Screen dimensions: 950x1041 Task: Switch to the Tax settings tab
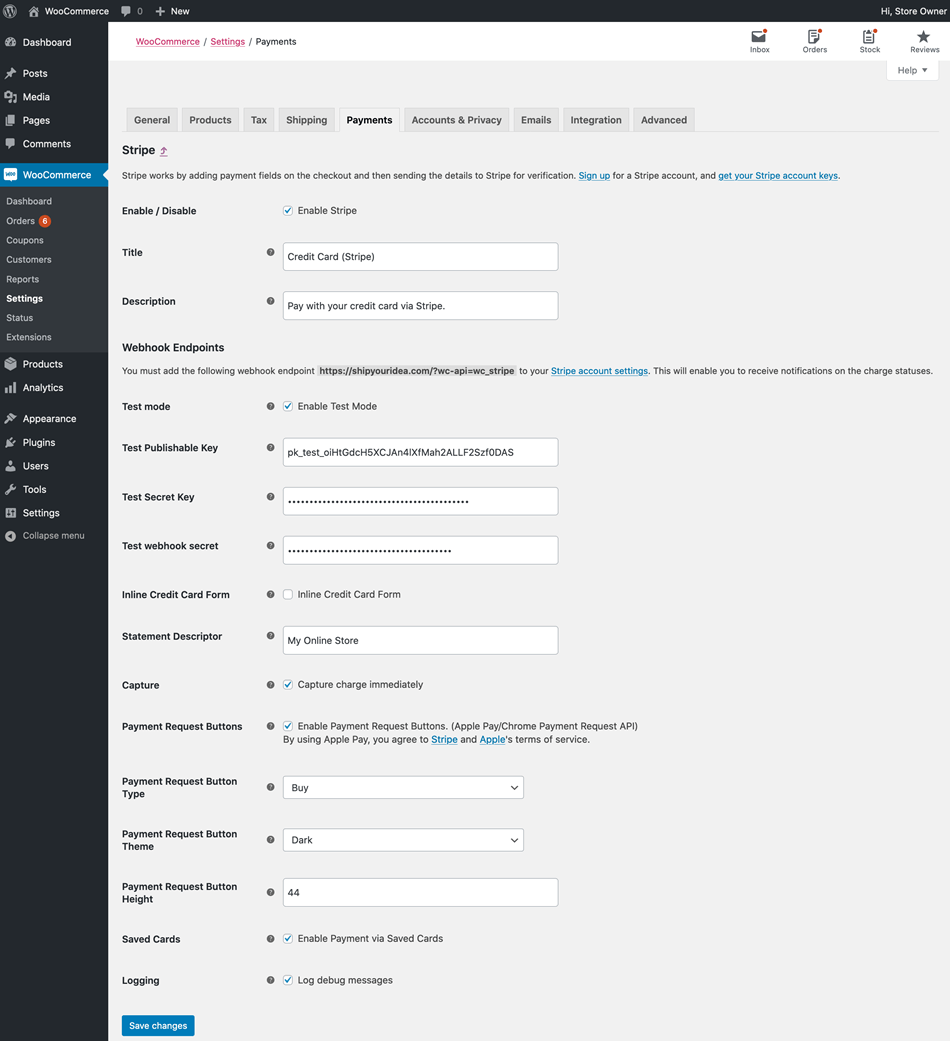[259, 120]
